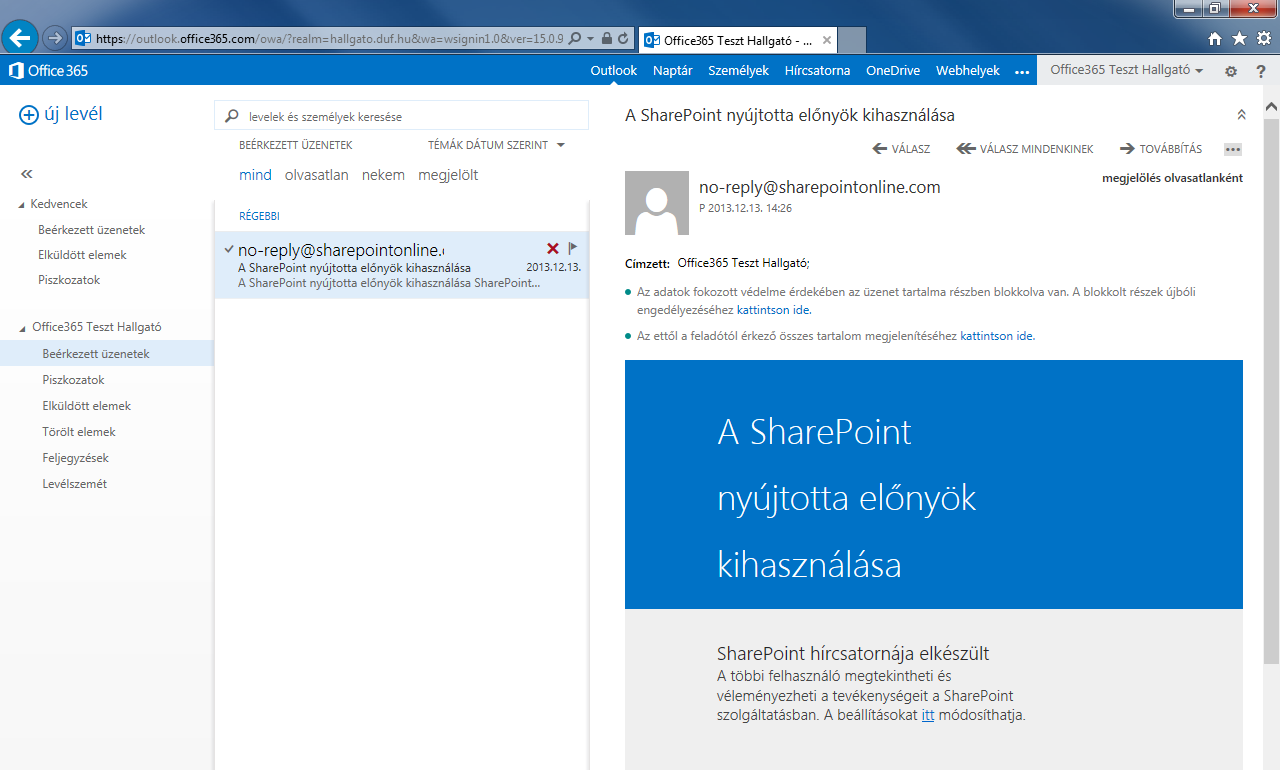This screenshot has width=1280, height=770.
Task: Click the sender avatar picture
Action: (657, 203)
